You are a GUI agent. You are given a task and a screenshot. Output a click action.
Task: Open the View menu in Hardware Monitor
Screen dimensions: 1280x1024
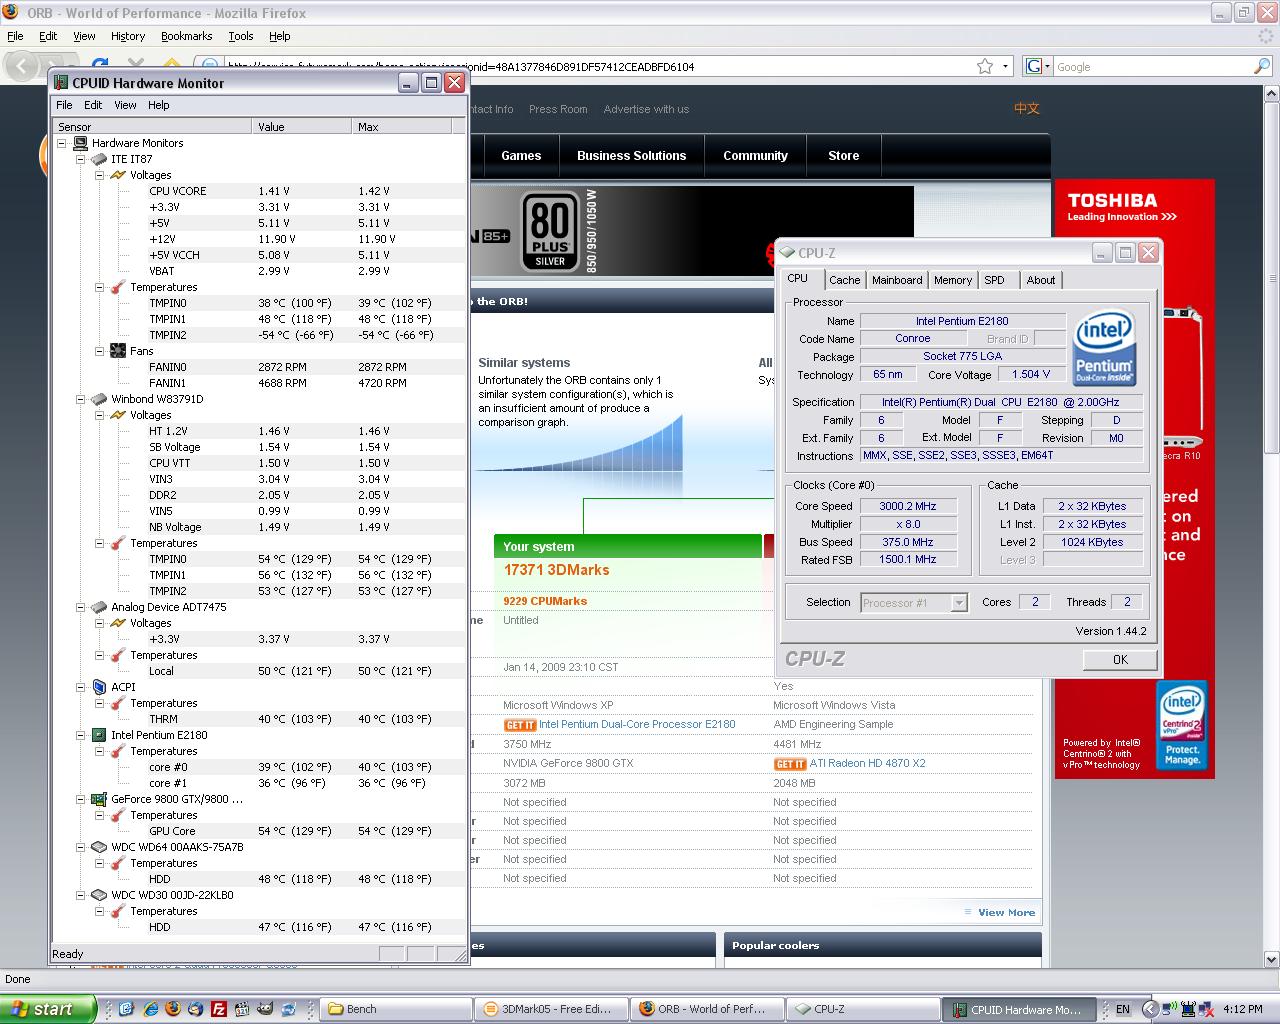click(x=125, y=105)
